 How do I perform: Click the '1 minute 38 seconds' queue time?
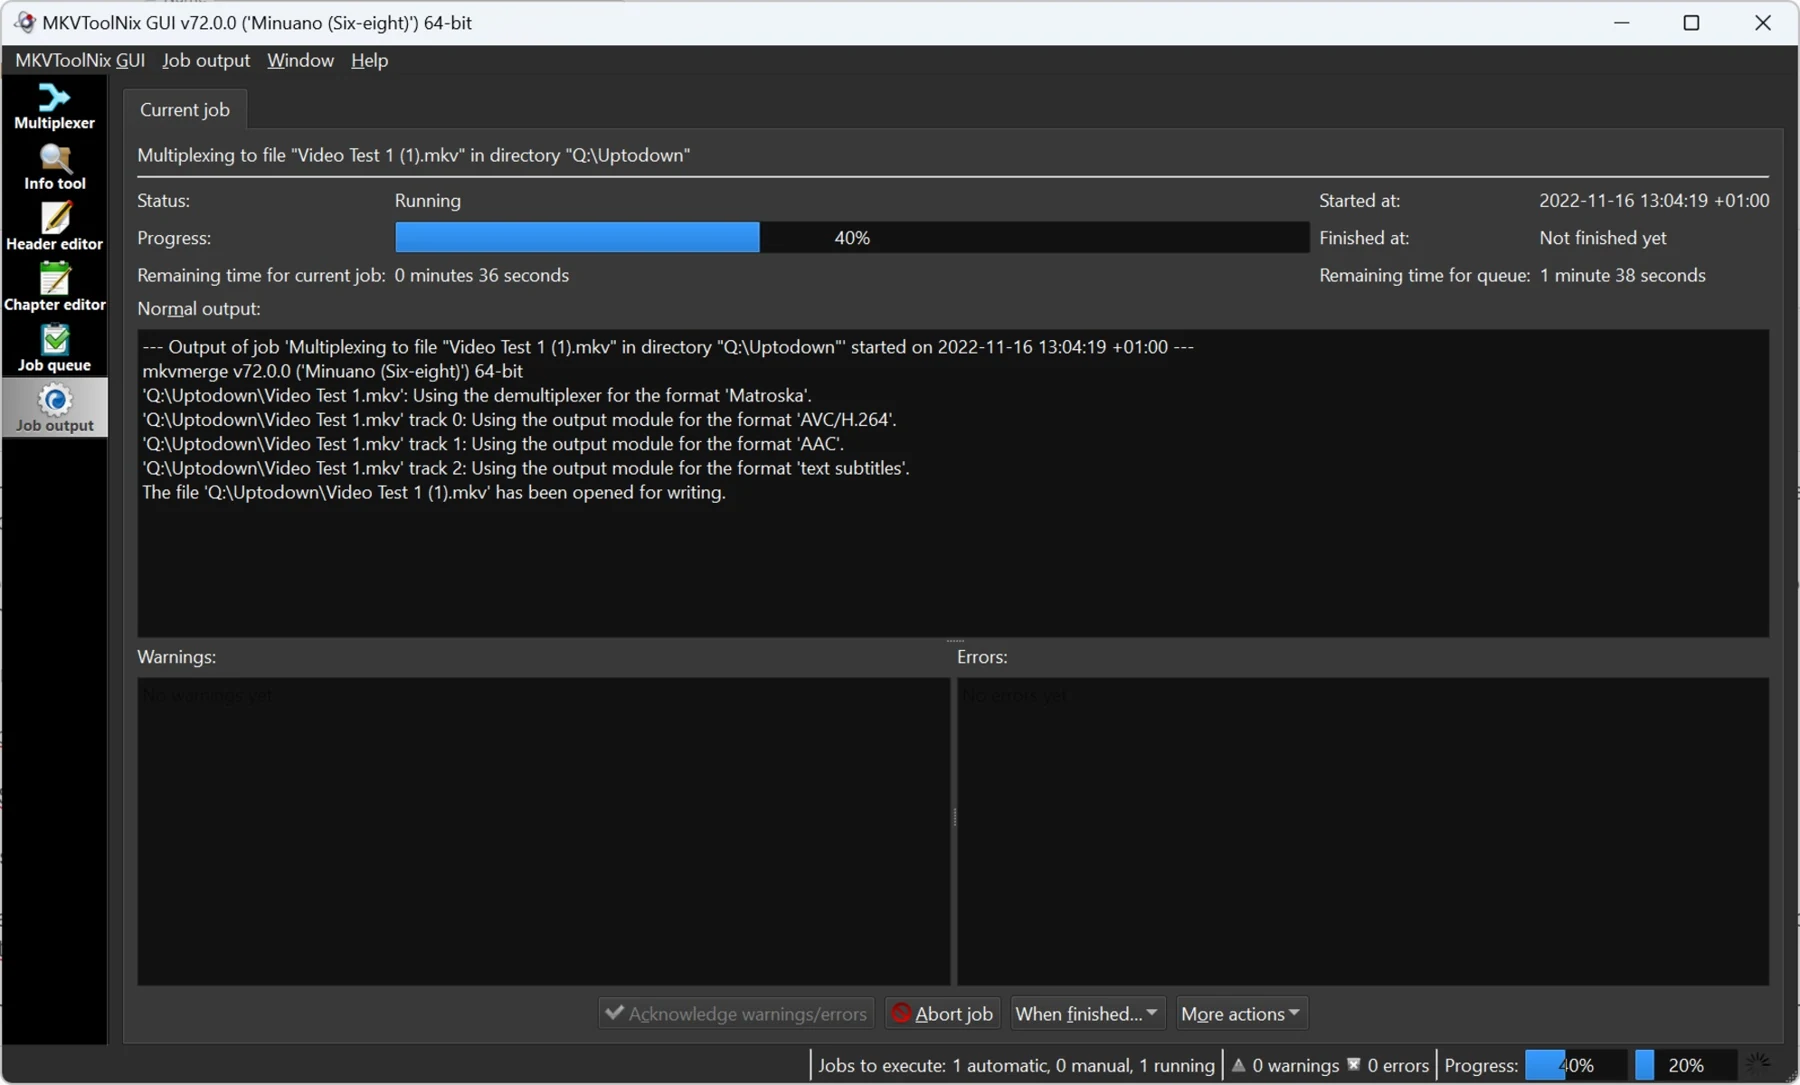click(x=1622, y=275)
